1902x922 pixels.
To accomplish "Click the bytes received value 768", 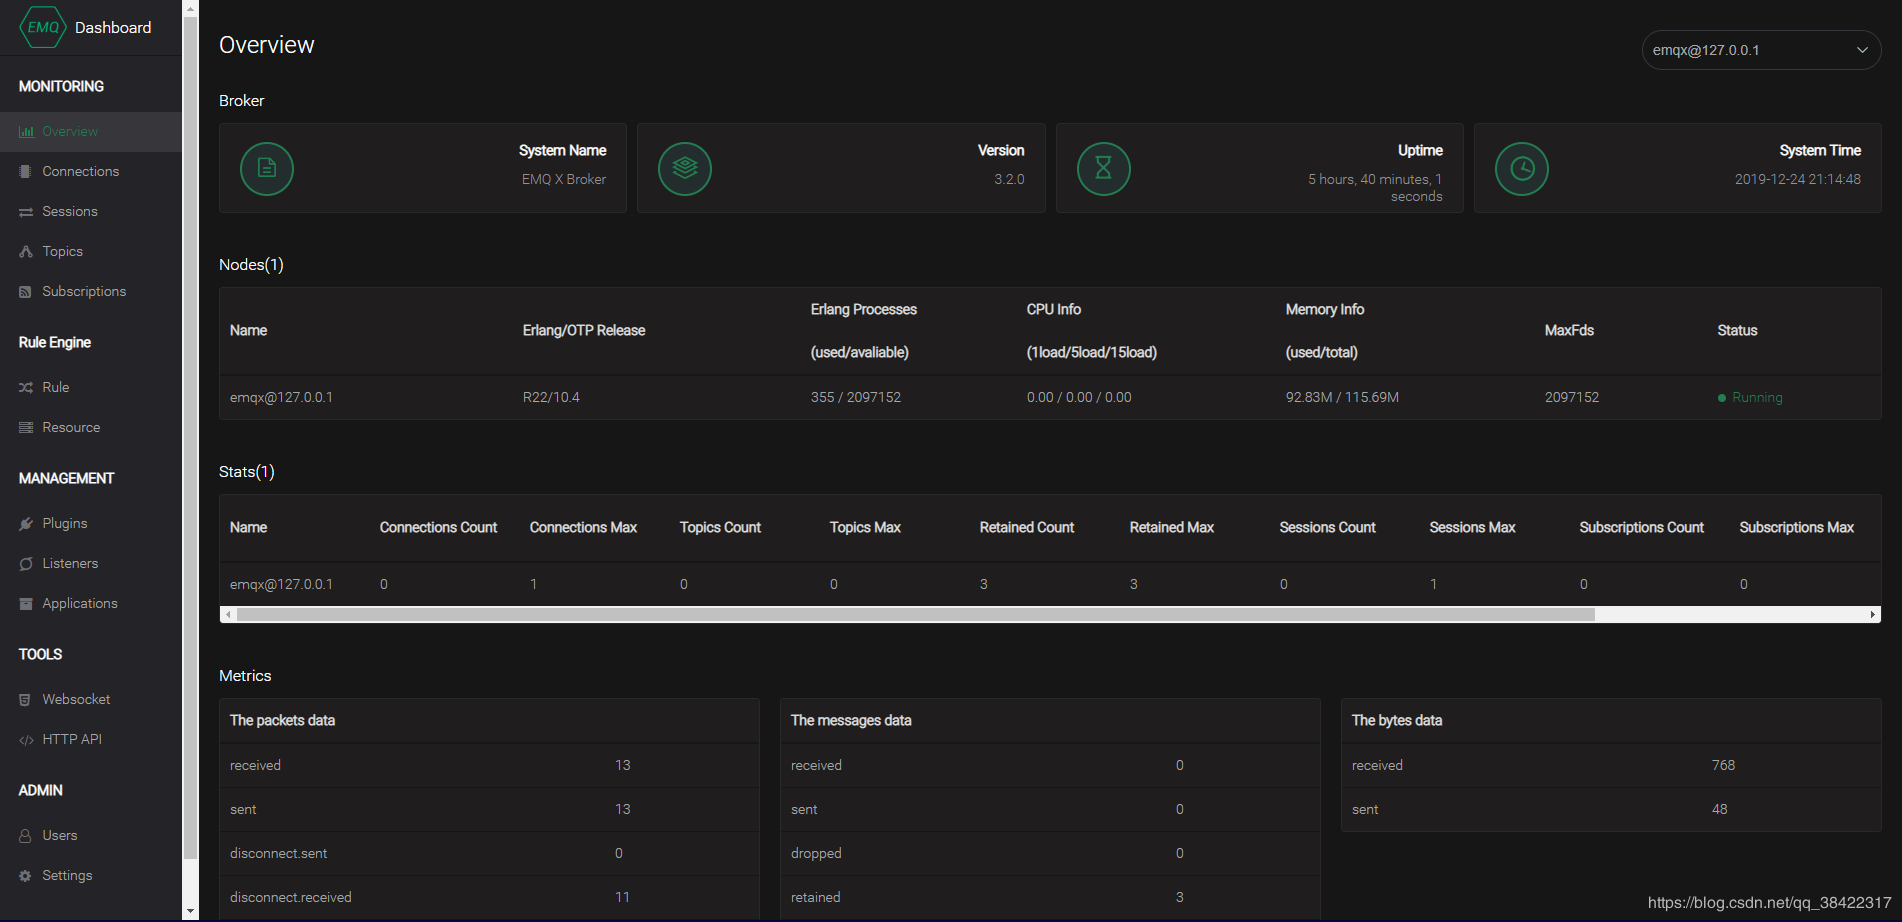I will coord(1723,765).
